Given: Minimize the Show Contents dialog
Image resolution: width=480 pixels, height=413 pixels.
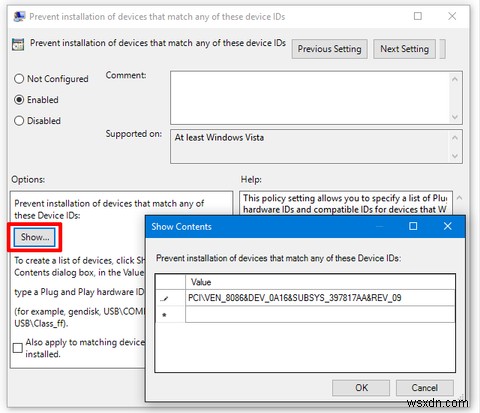Looking at the screenshot, I should pos(380,226).
